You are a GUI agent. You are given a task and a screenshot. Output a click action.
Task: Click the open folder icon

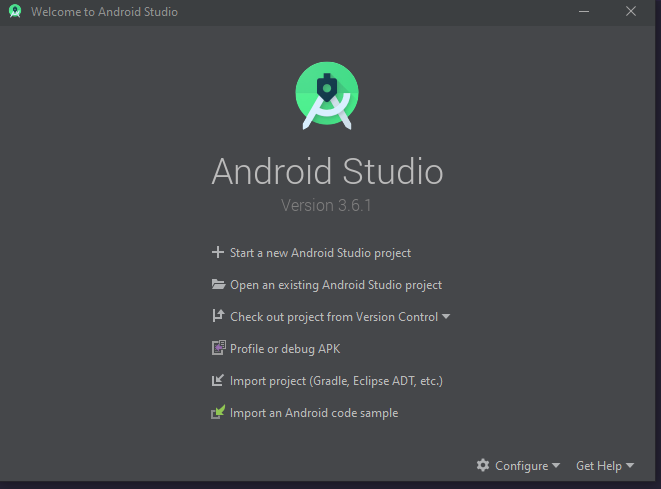coord(218,284)
